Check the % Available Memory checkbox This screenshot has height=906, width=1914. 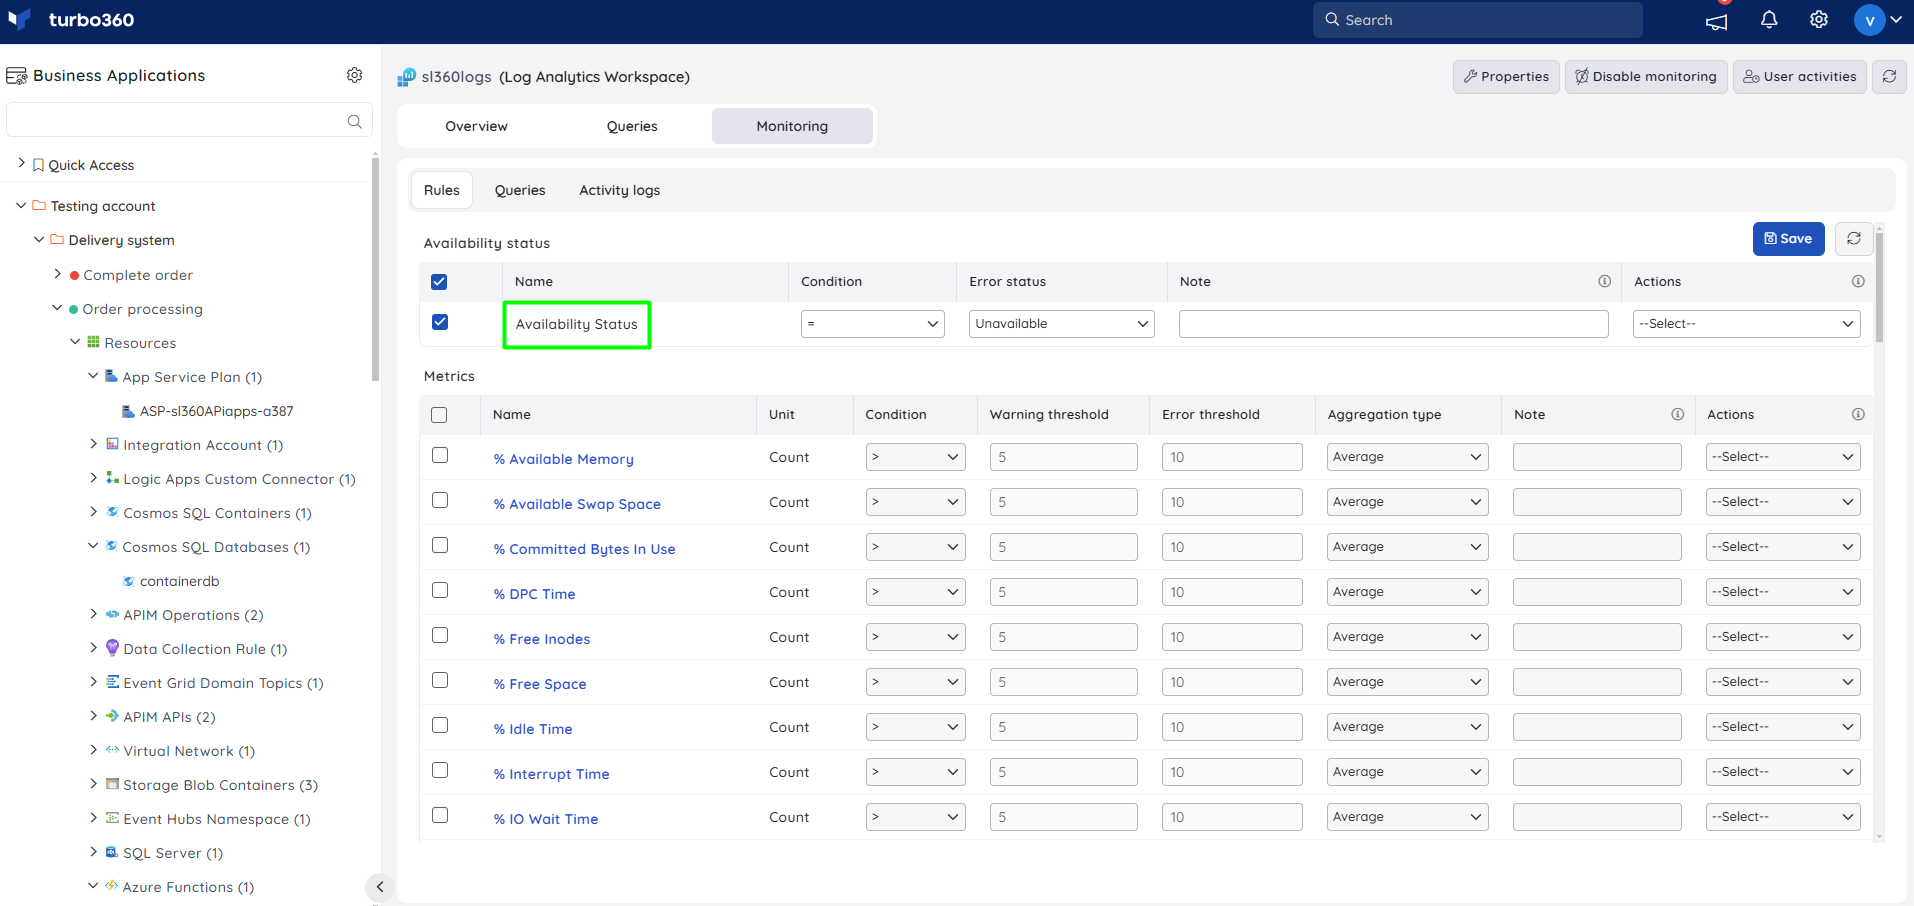tap(440, 455)
